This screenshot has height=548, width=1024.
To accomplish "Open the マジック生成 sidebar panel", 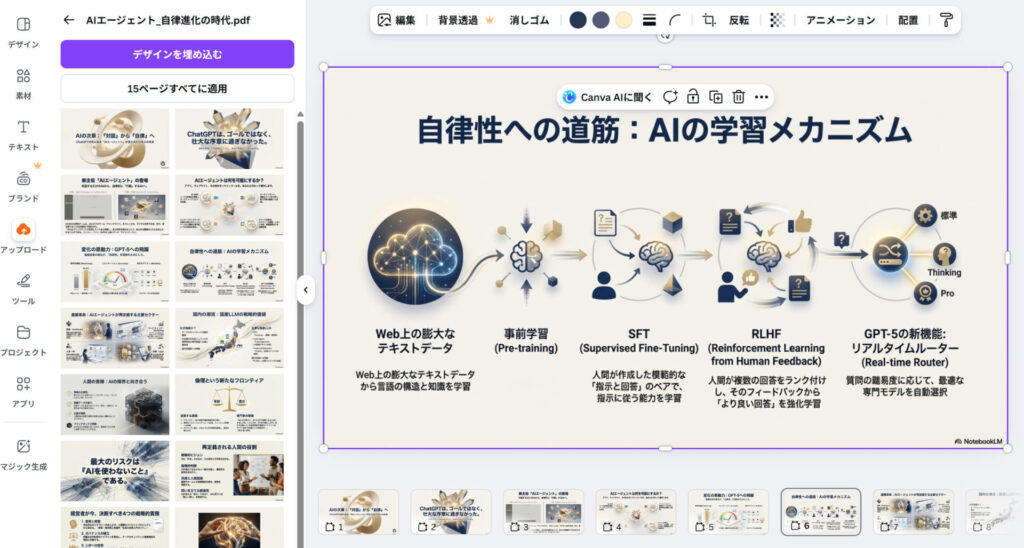I will tap(24, 455).
